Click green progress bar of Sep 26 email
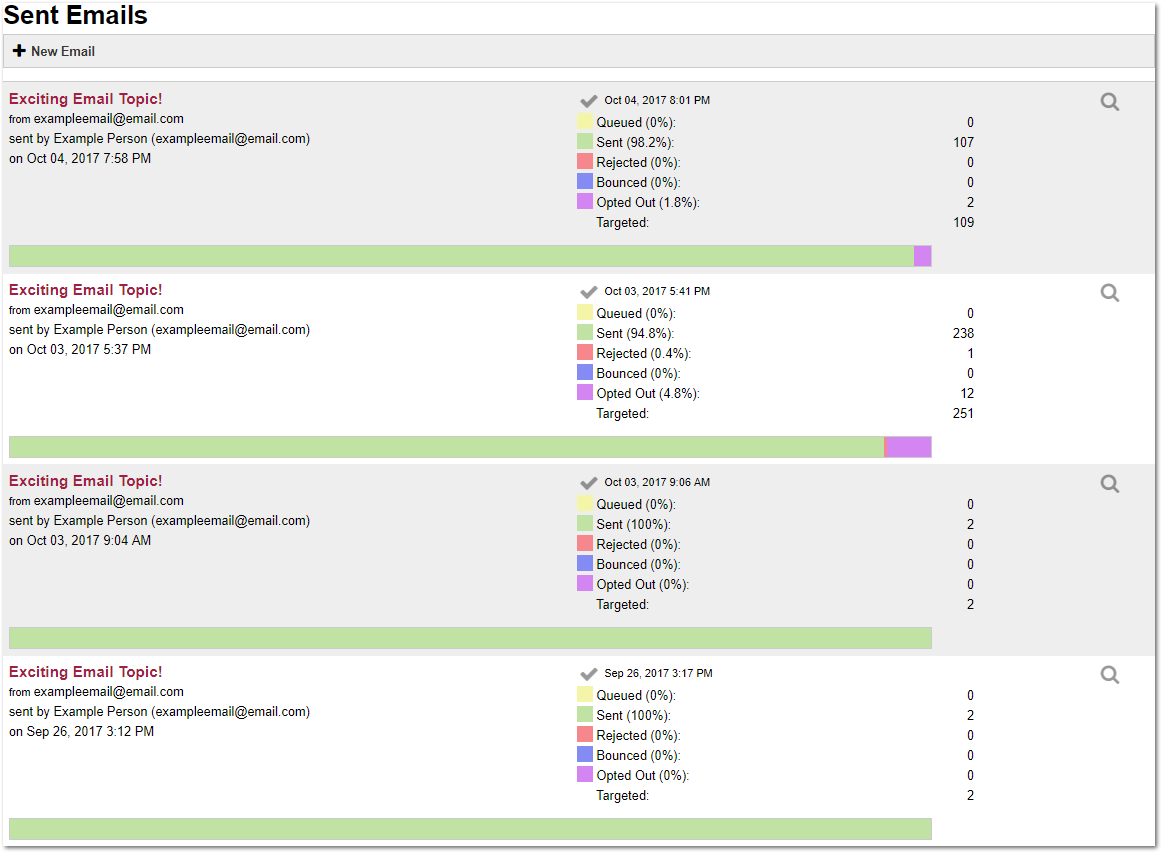Image resolution: width=1162 pixels, height=853 pixels. coord(470,829)
